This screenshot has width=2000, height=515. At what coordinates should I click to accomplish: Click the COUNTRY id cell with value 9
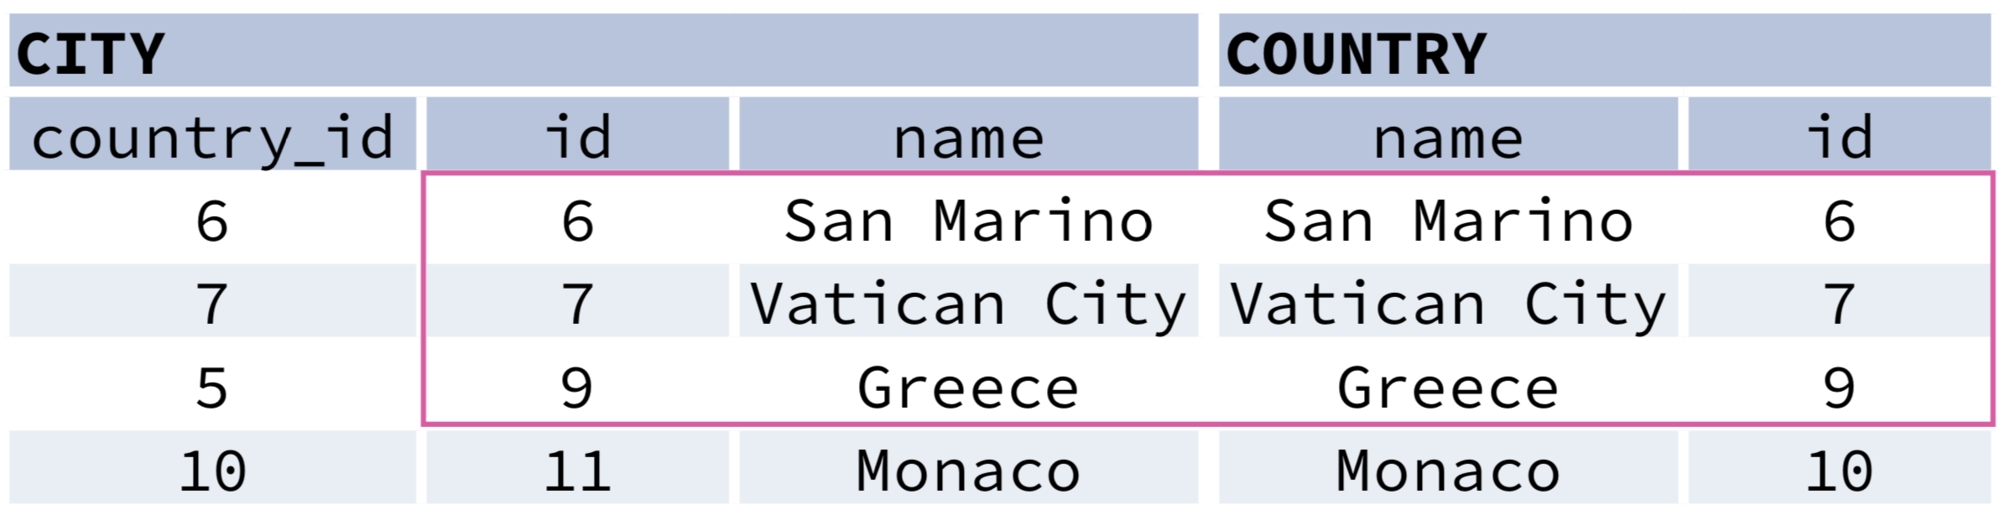click(1839, 388)
